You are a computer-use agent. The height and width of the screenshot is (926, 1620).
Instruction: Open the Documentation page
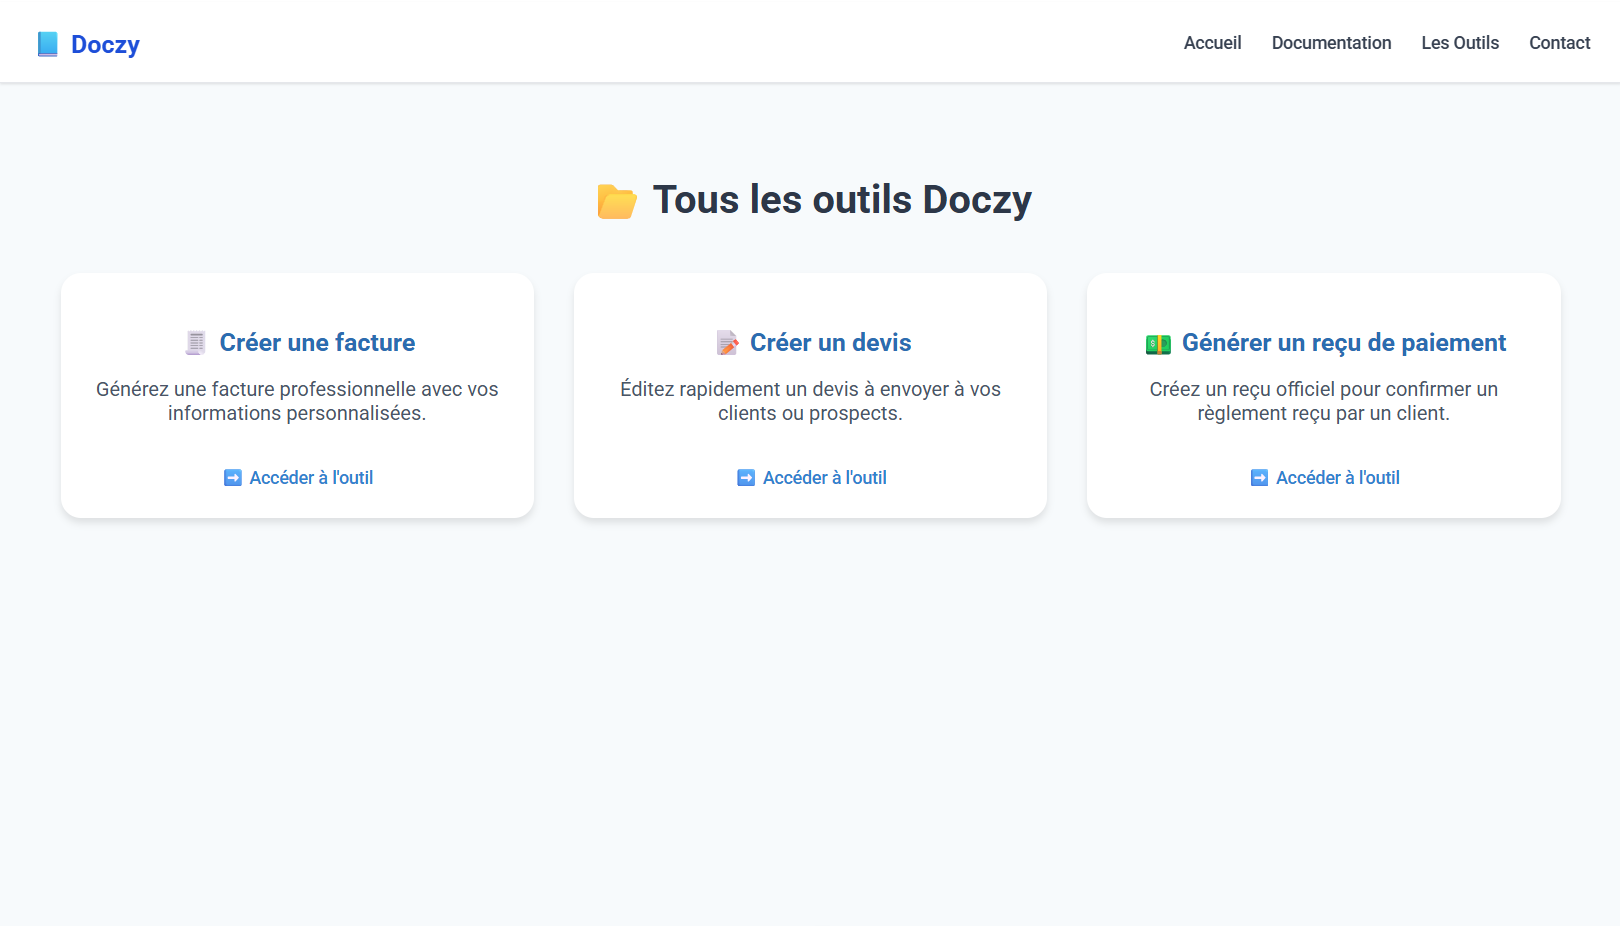pyautogui.click(x=1331, y=43)
